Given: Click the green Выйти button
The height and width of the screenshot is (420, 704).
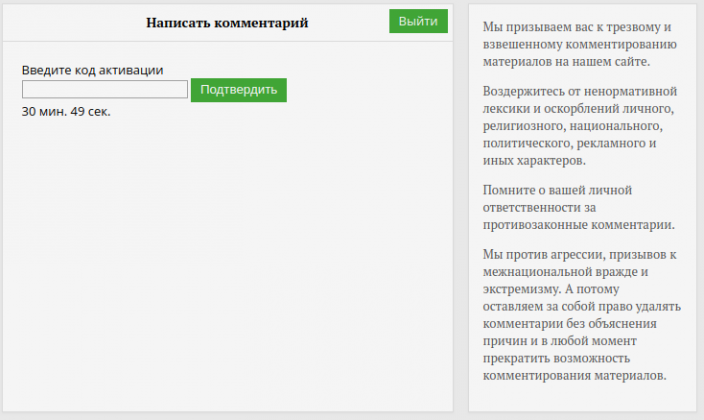Looking at the screenshot, I should pyautogui.click(x=418, y=21).
